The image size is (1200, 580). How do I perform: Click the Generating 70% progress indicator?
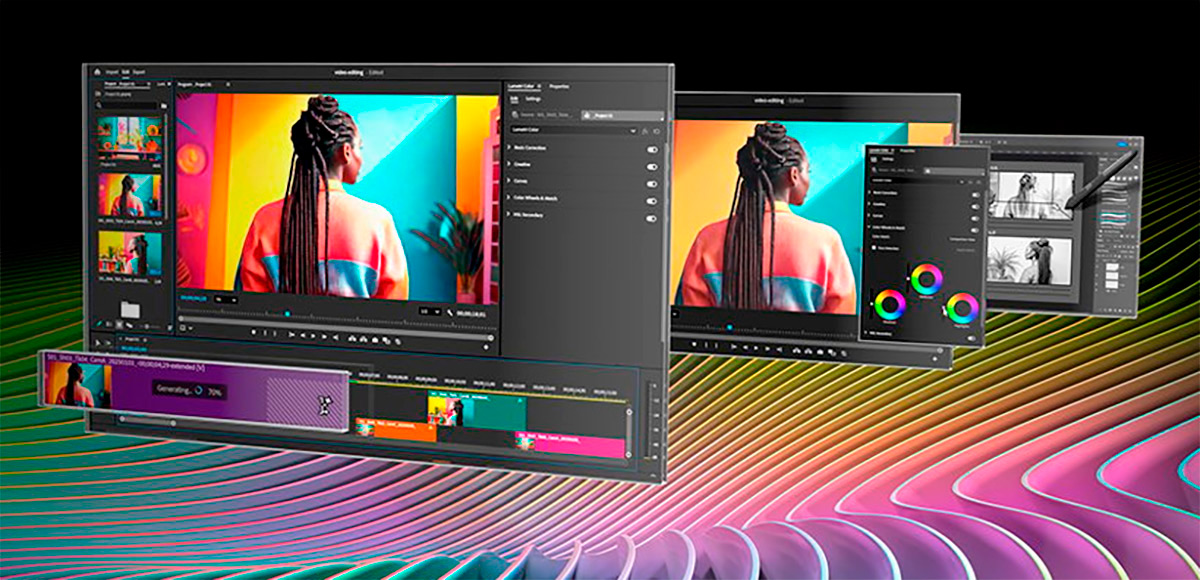(x=189, y=391)
